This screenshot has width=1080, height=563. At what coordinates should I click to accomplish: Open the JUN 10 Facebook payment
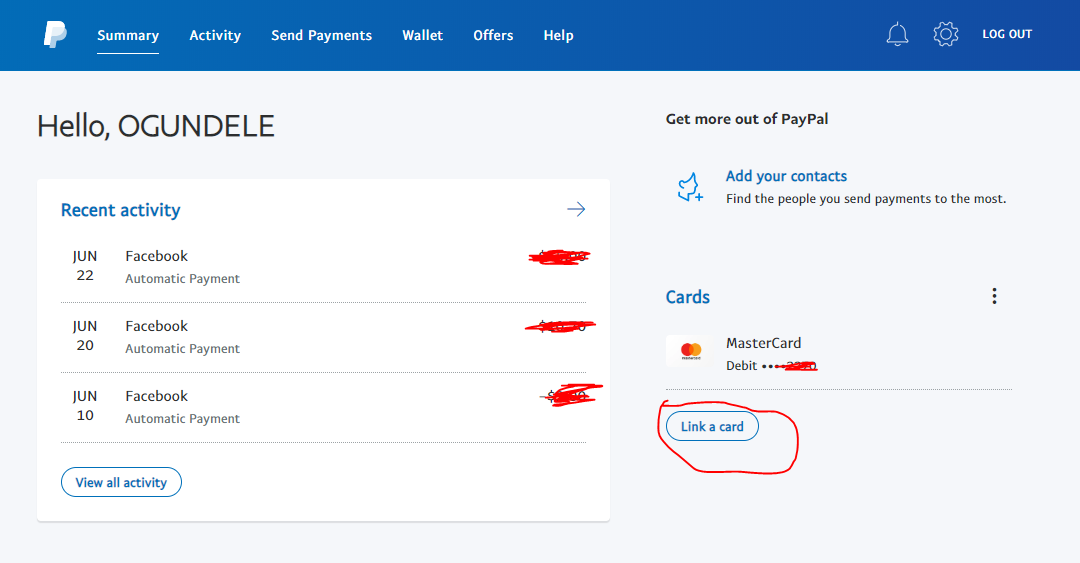(x=324, y=407)
